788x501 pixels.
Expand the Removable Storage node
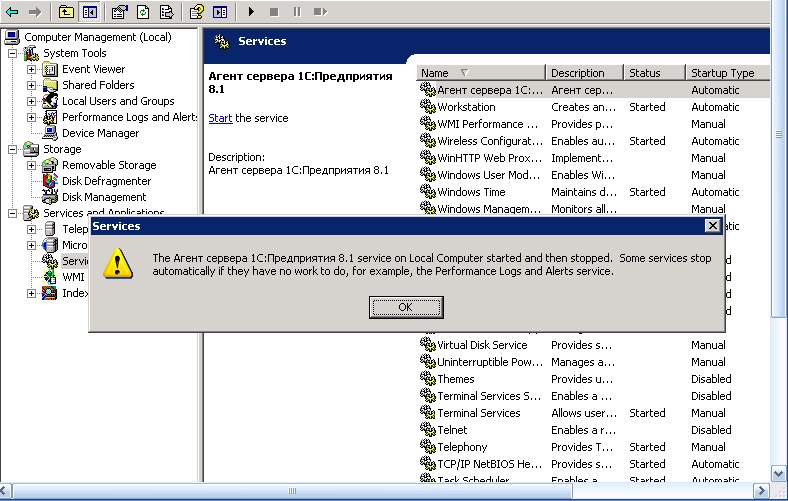pyautogui.click(x=31, y=165)
